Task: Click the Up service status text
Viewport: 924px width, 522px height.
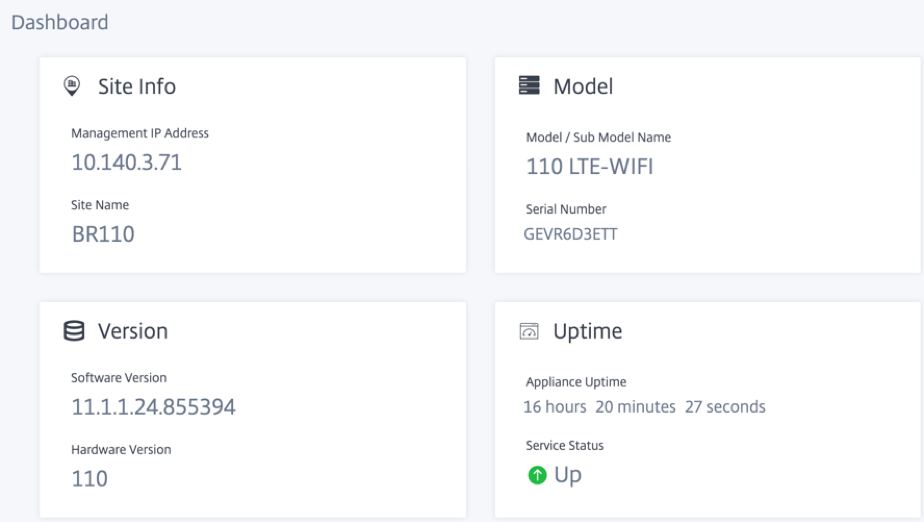Action: point(568,475)
